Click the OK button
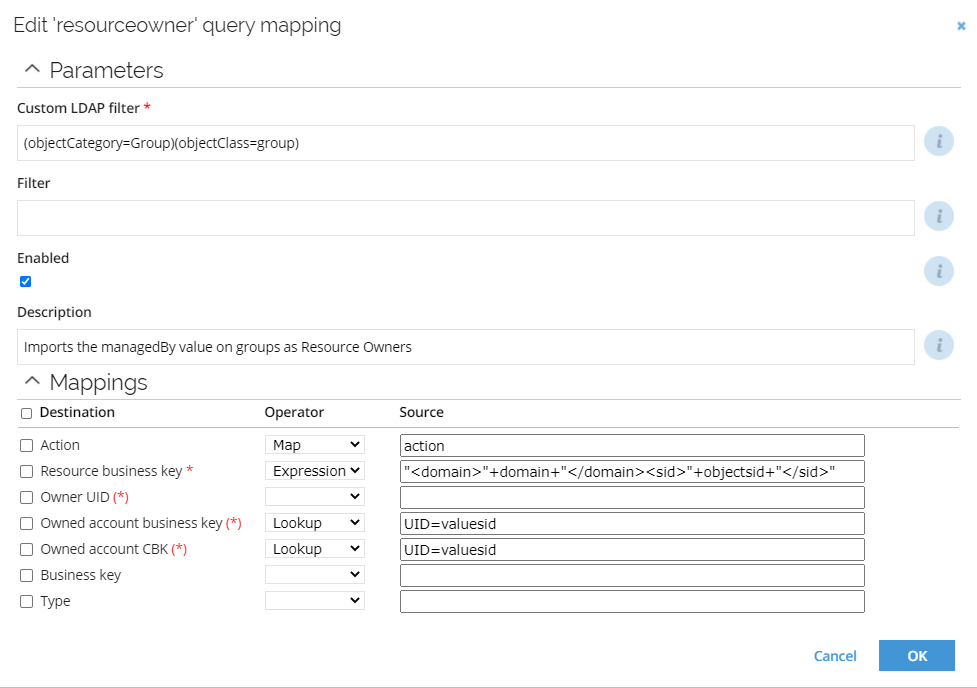Screen dimensions: 977x688 (917, 656)
